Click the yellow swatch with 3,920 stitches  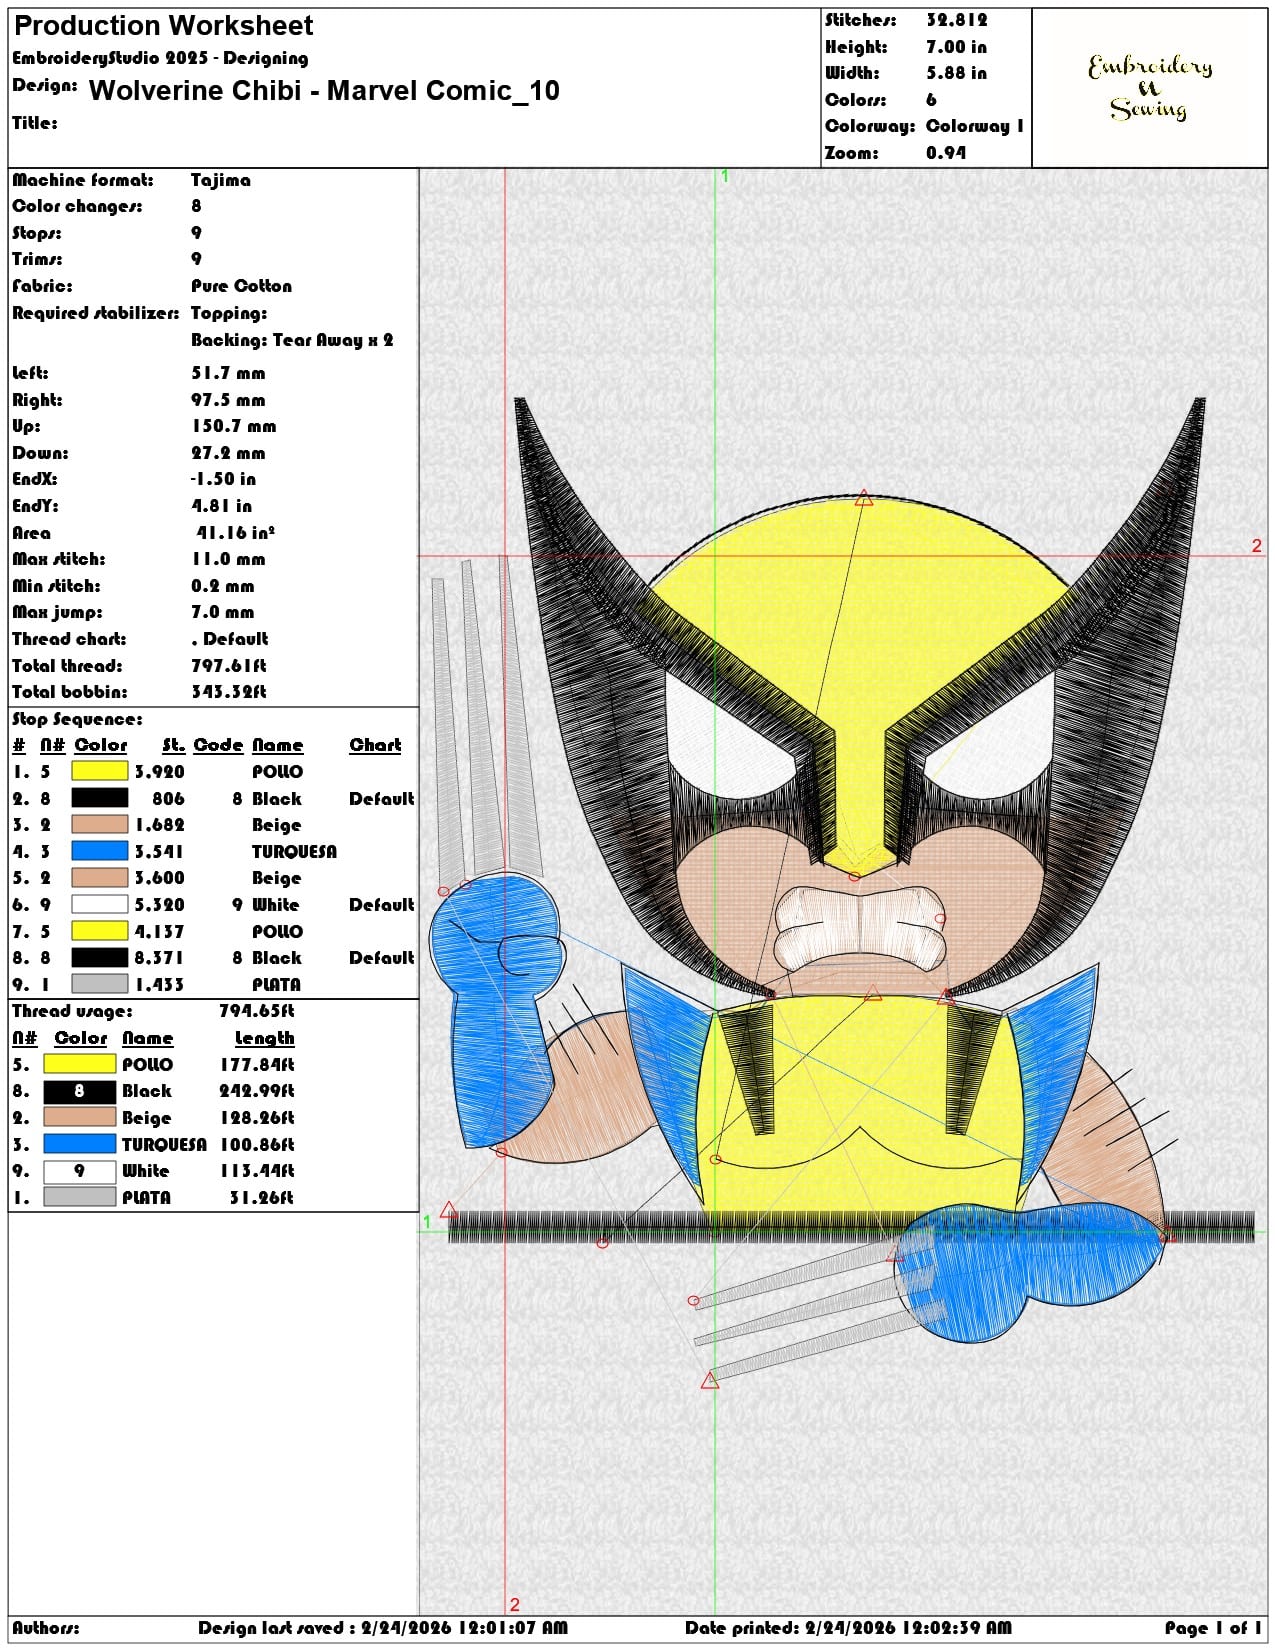(100, 771)
